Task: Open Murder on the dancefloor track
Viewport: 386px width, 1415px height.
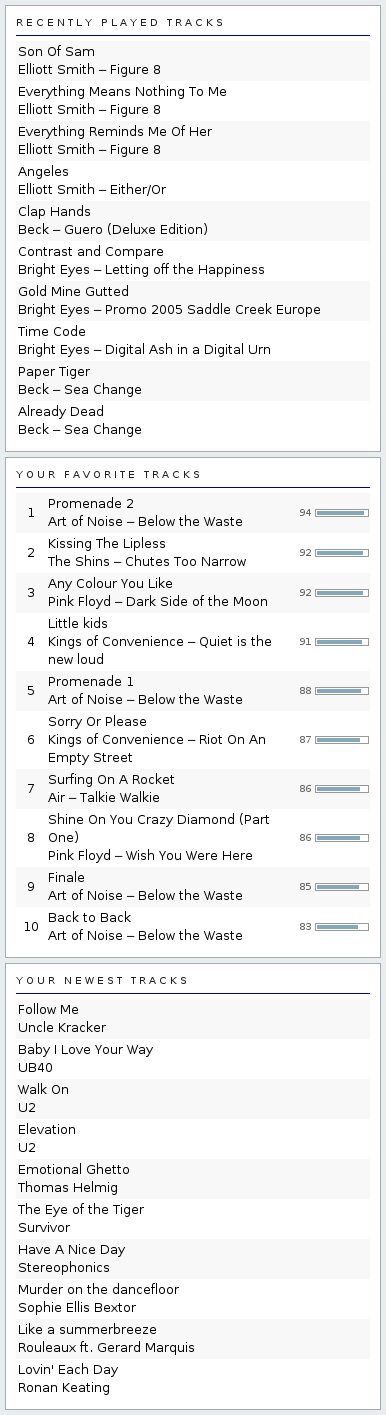Action: 98,1289
